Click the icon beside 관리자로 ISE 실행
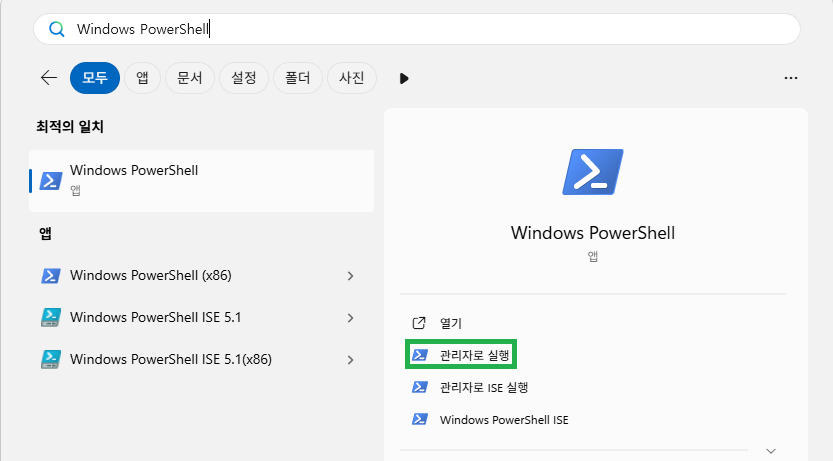 (420, 387)
